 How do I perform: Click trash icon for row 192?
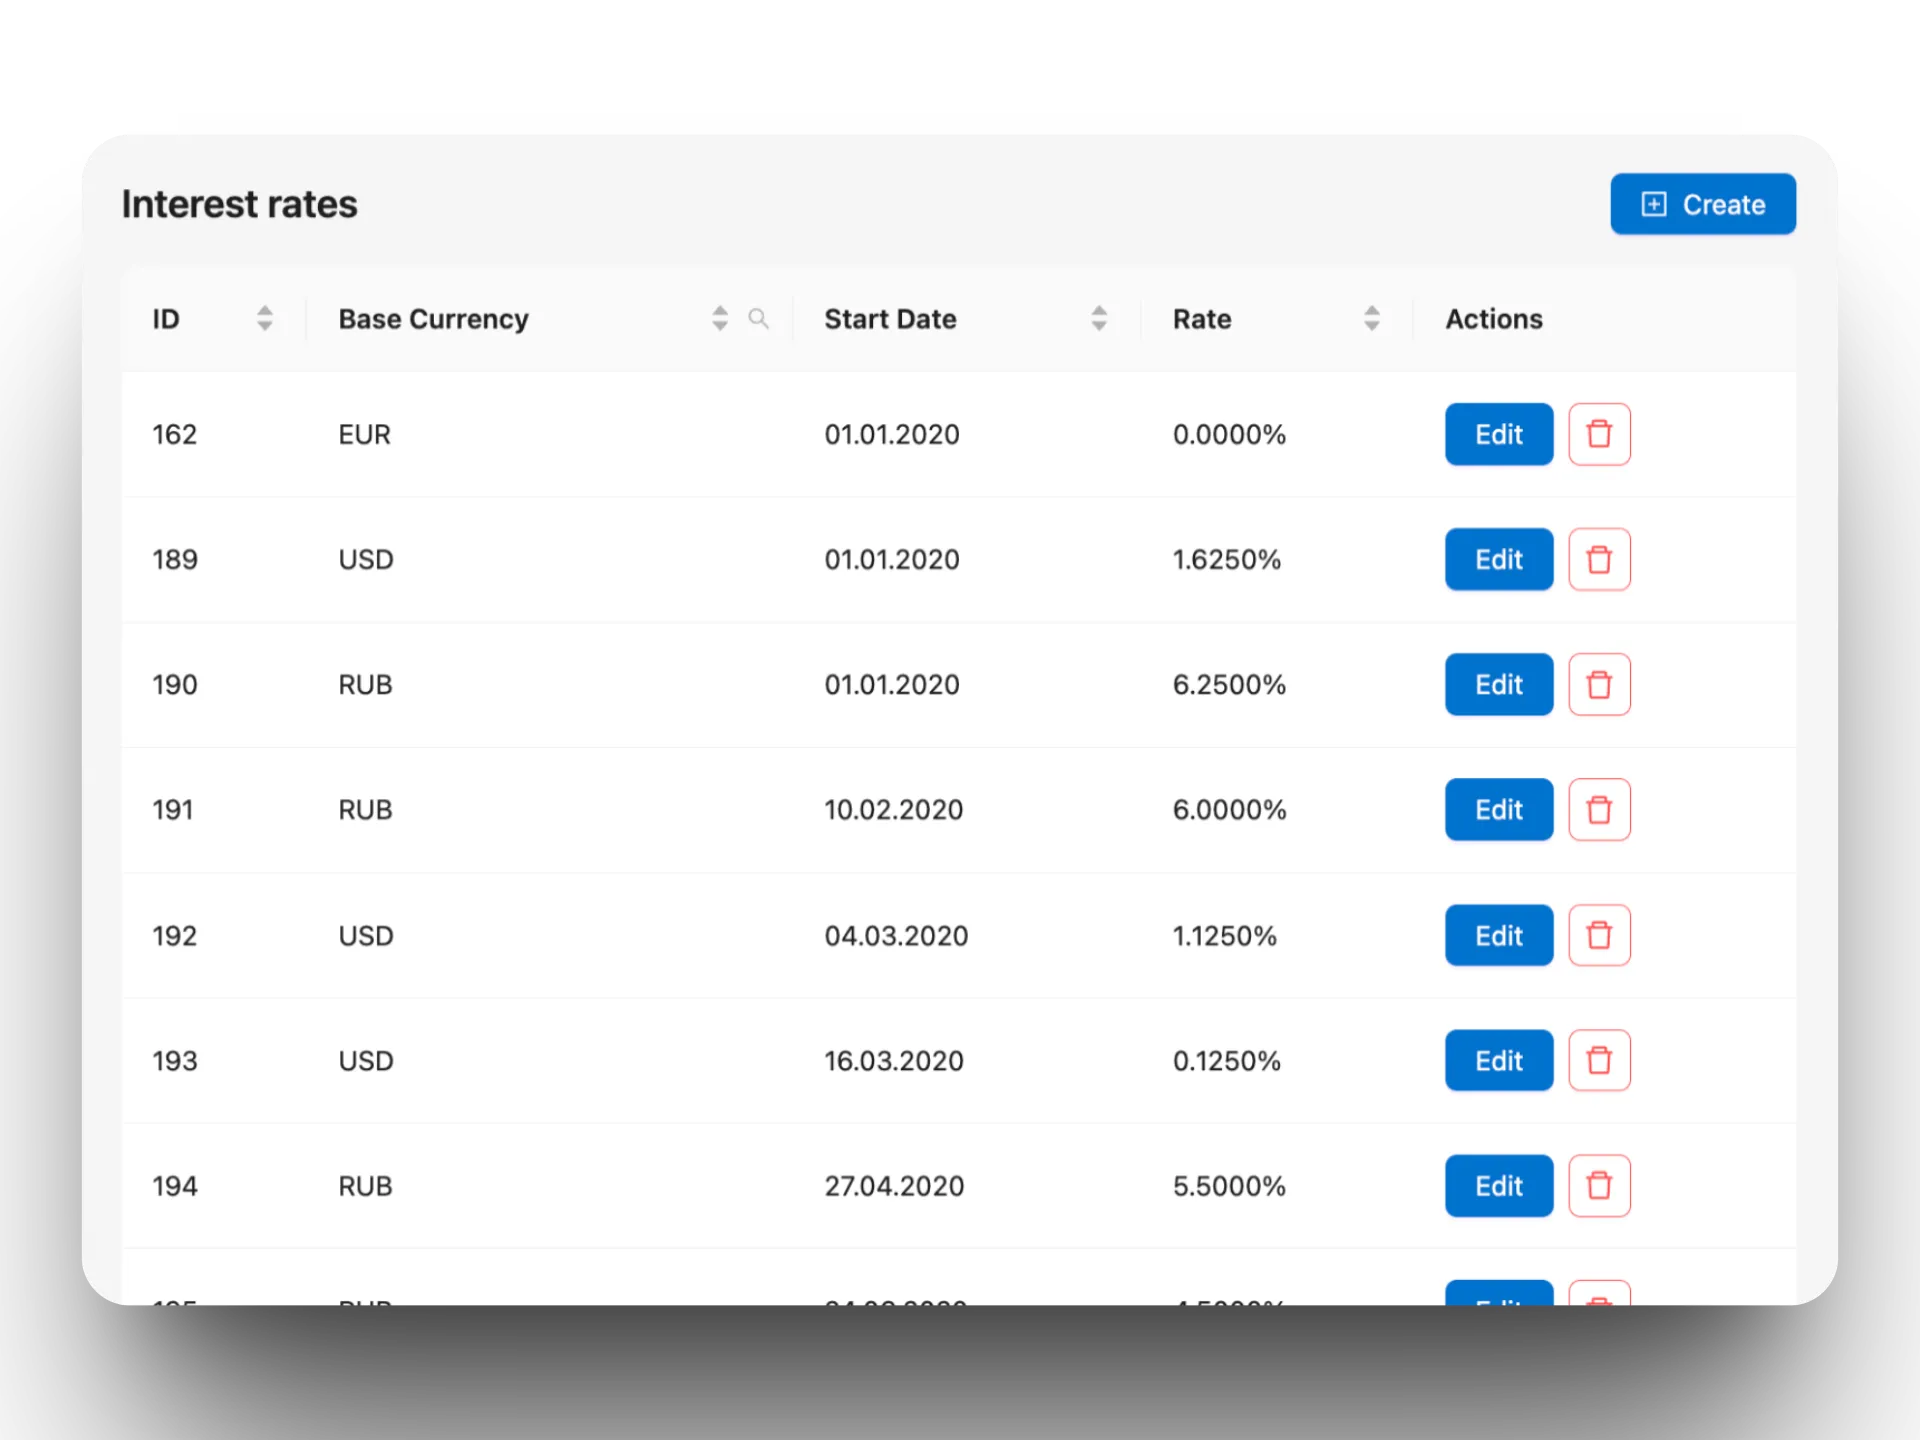tap(1599, 935)
